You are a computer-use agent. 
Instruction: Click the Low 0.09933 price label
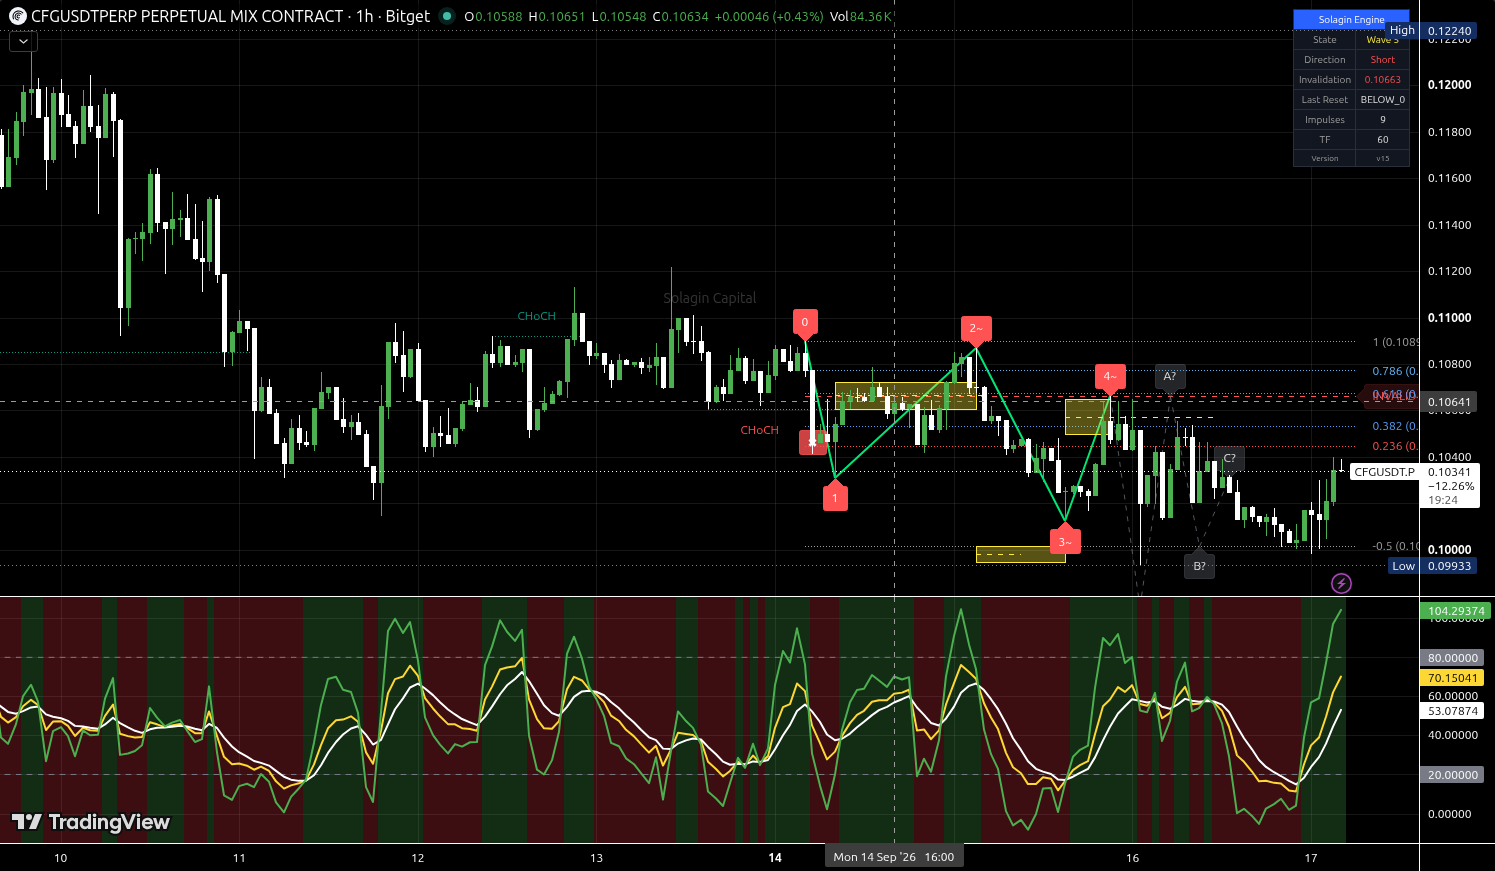pos(1432,566)
